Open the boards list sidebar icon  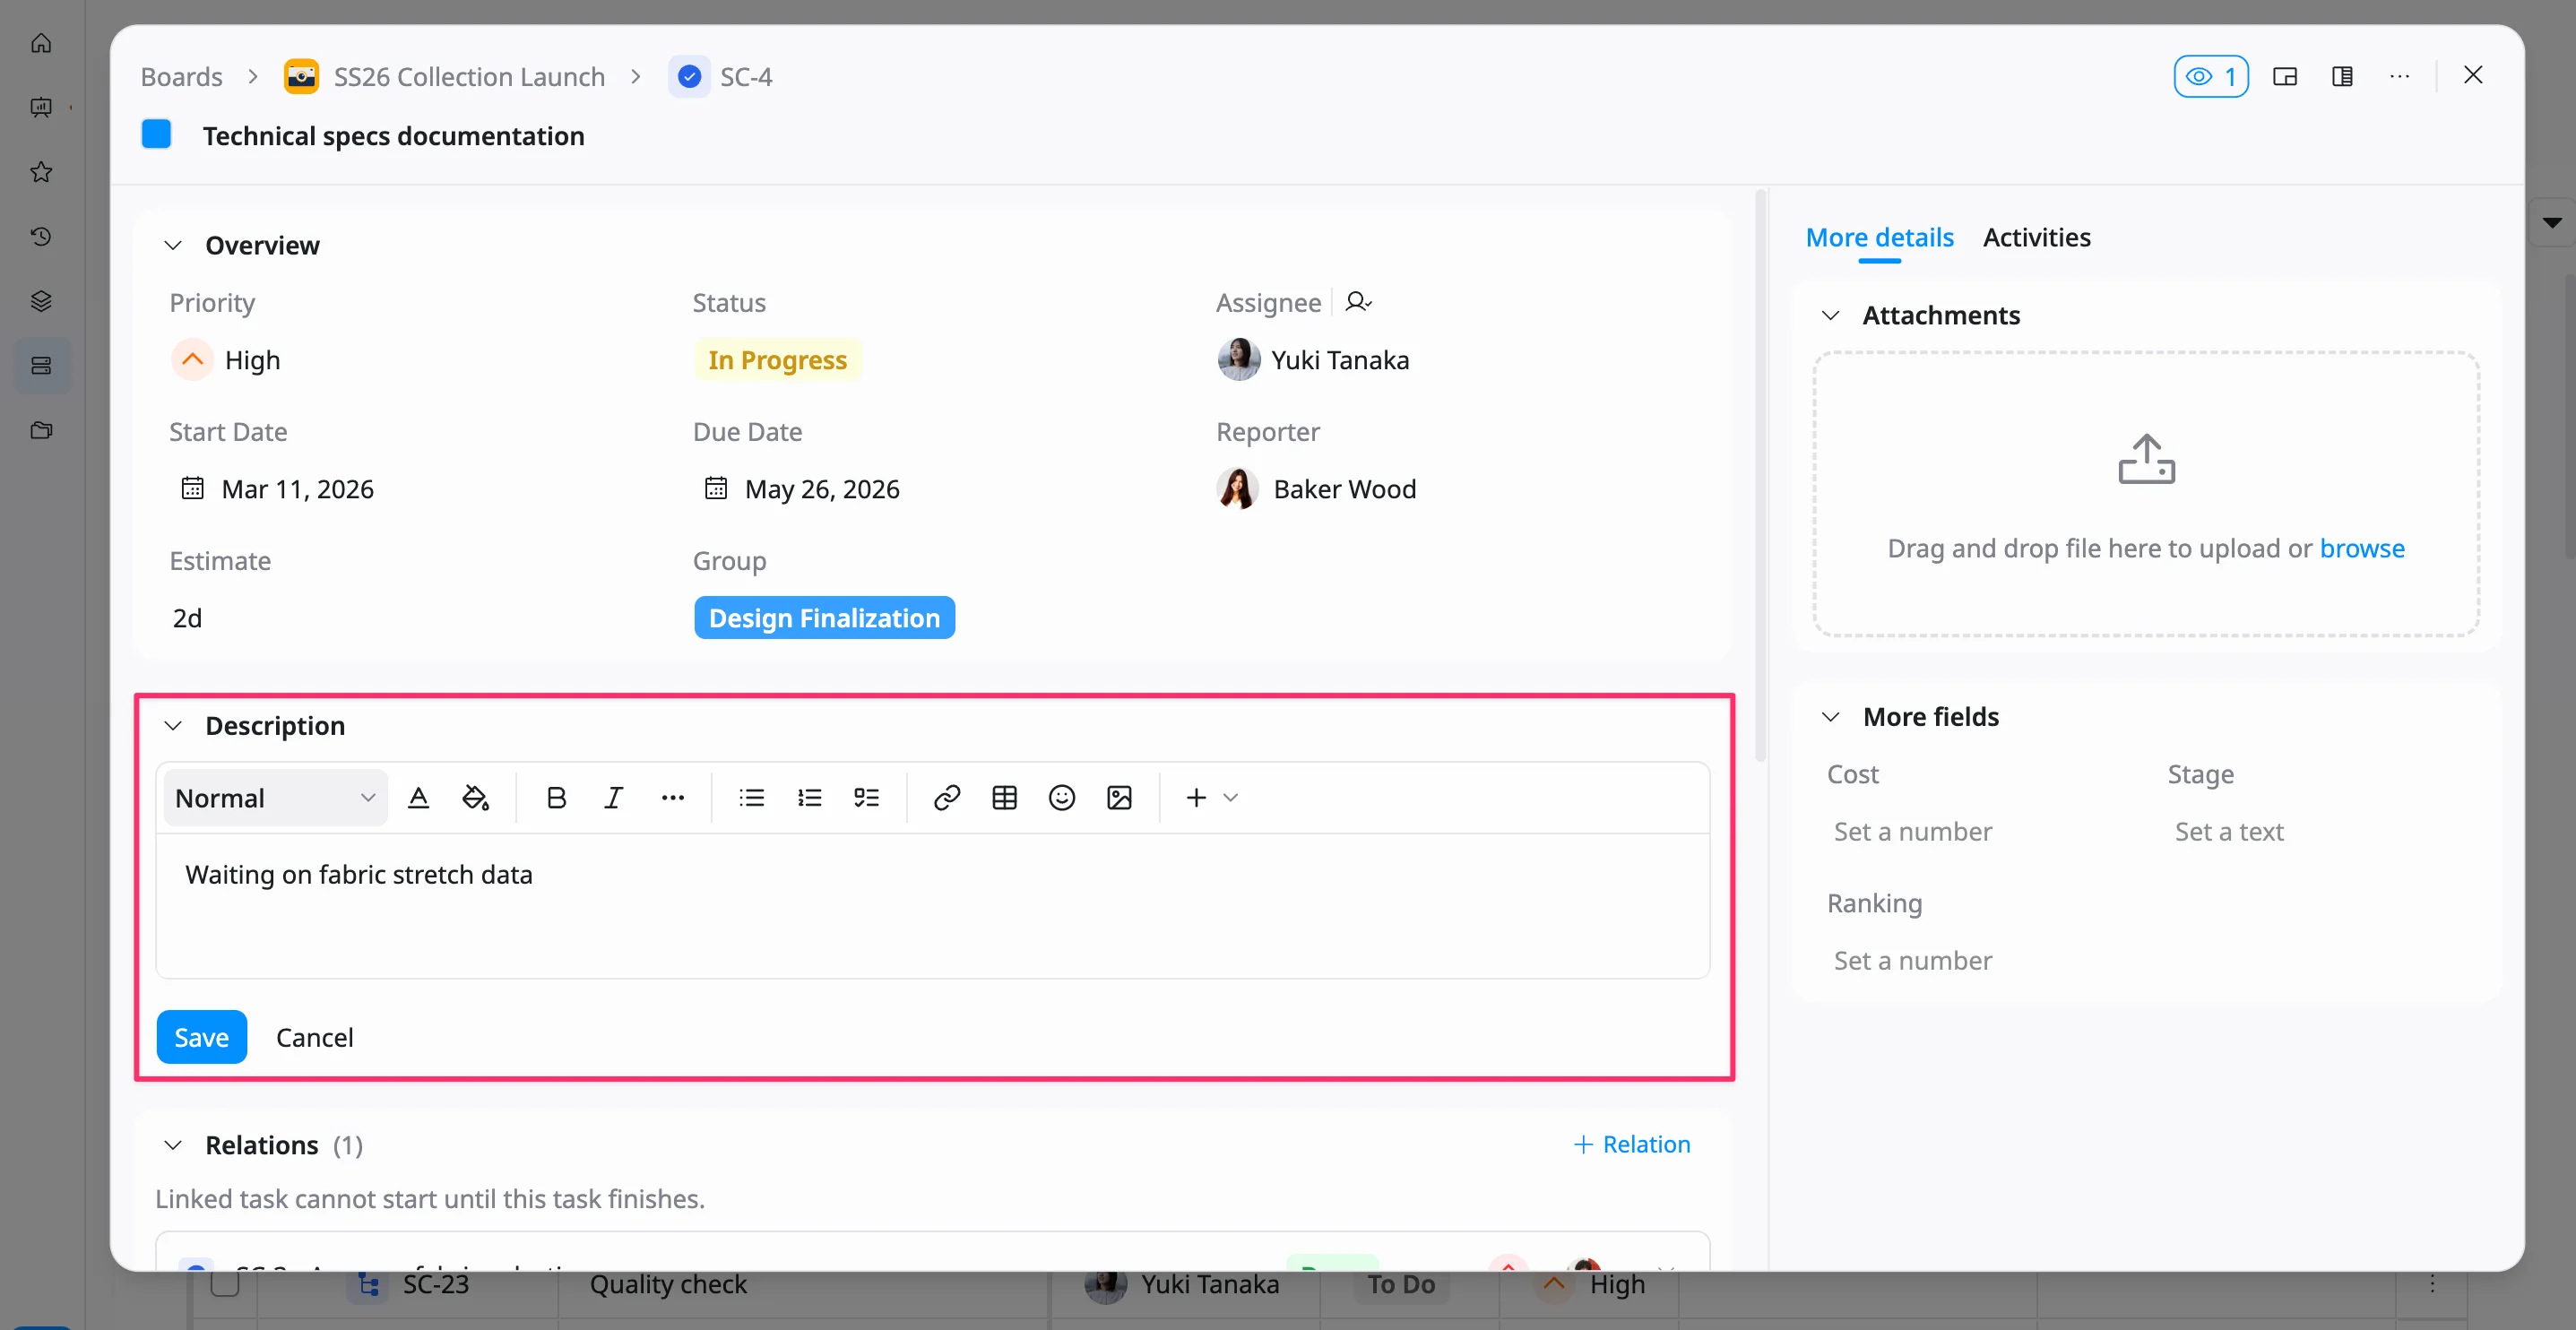click(41, 365)
